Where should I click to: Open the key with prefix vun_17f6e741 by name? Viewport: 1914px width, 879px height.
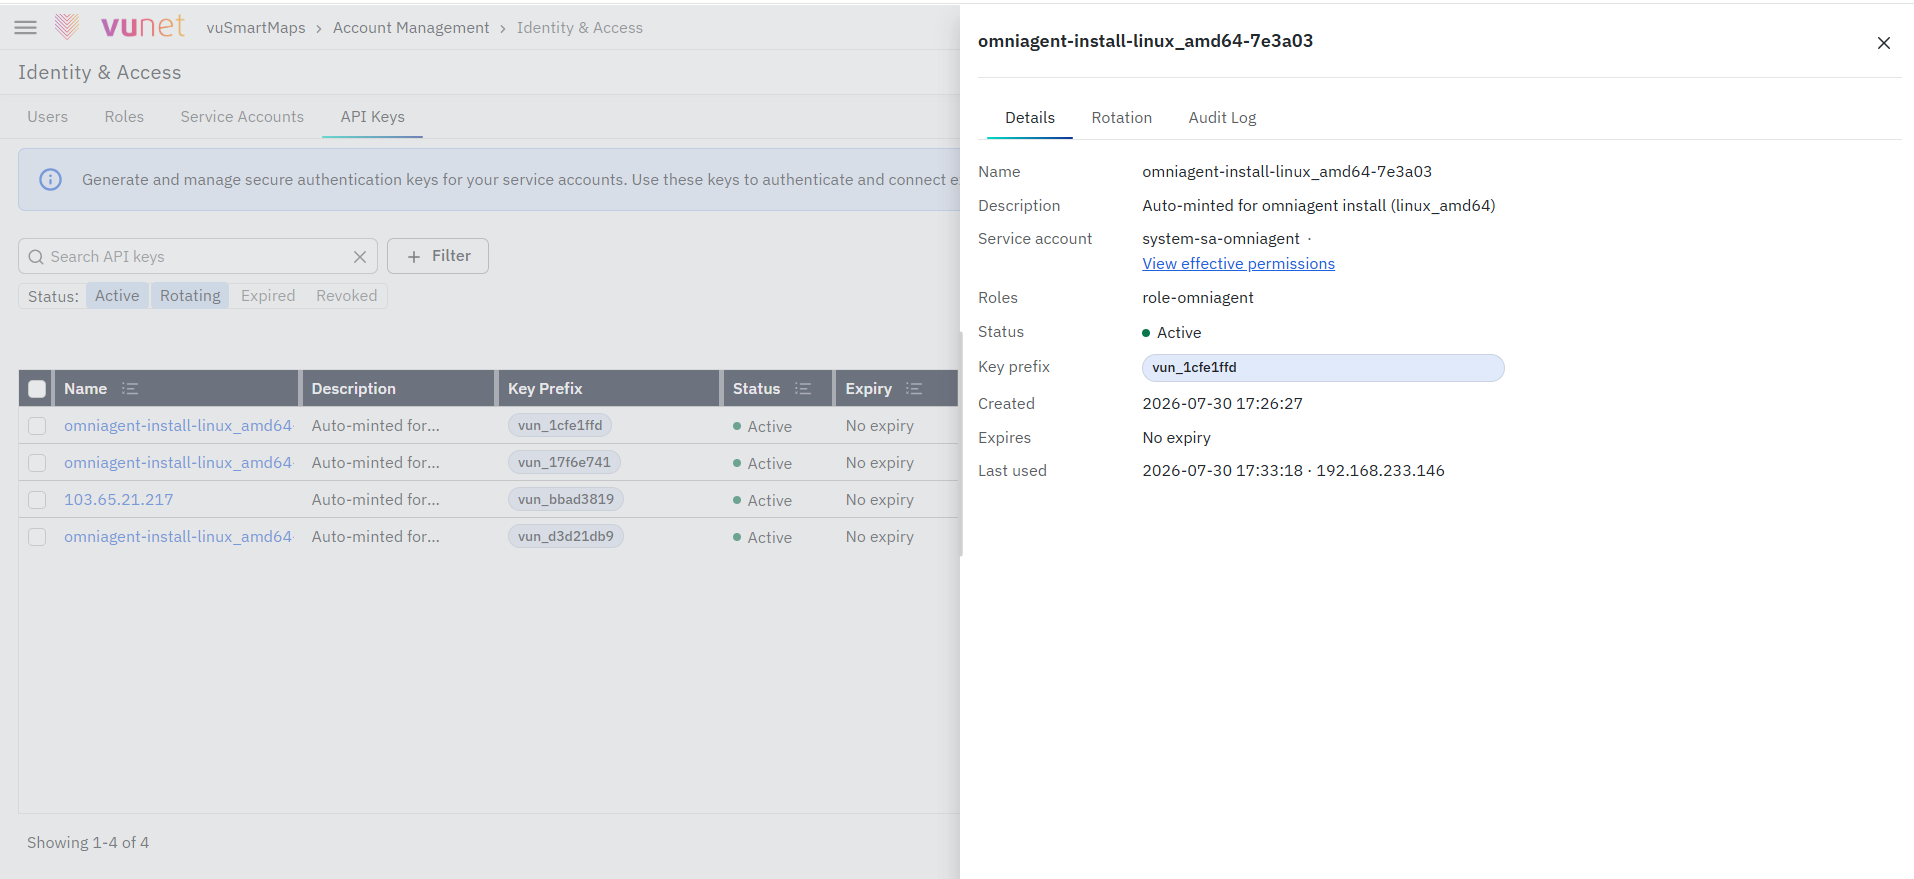(178, 463)
